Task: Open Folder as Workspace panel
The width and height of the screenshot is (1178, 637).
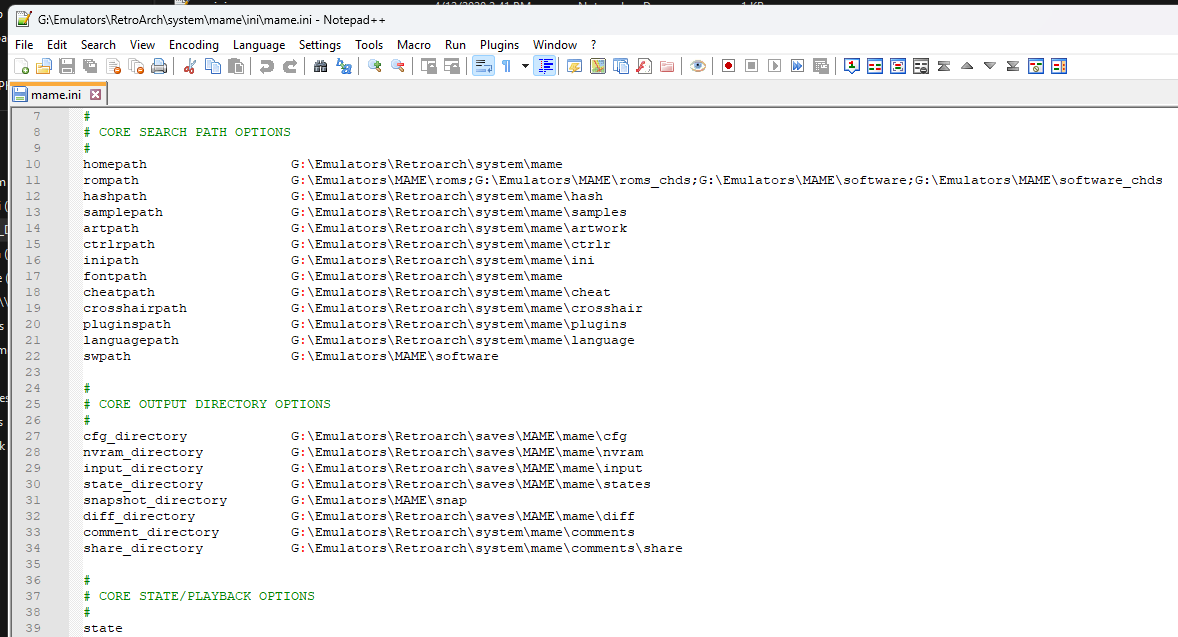Action: click(667, 67)
